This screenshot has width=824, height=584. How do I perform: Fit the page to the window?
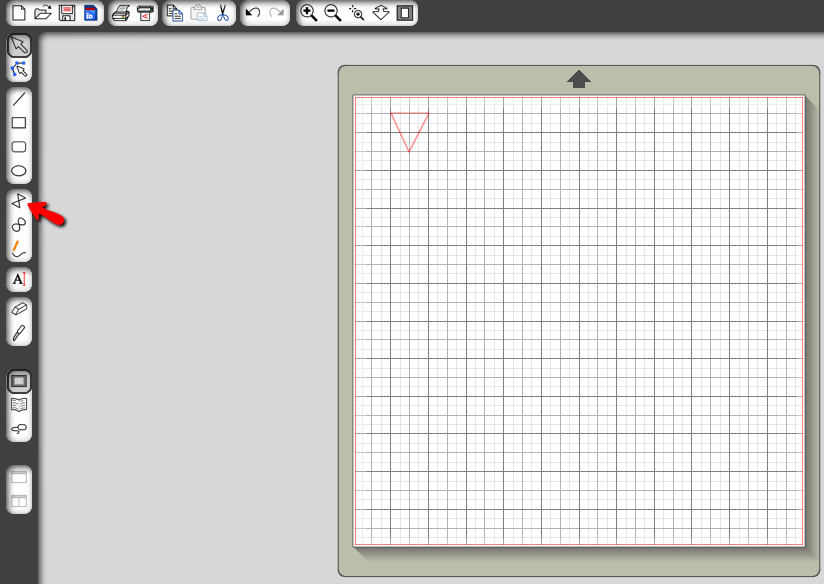click(405, 13)
